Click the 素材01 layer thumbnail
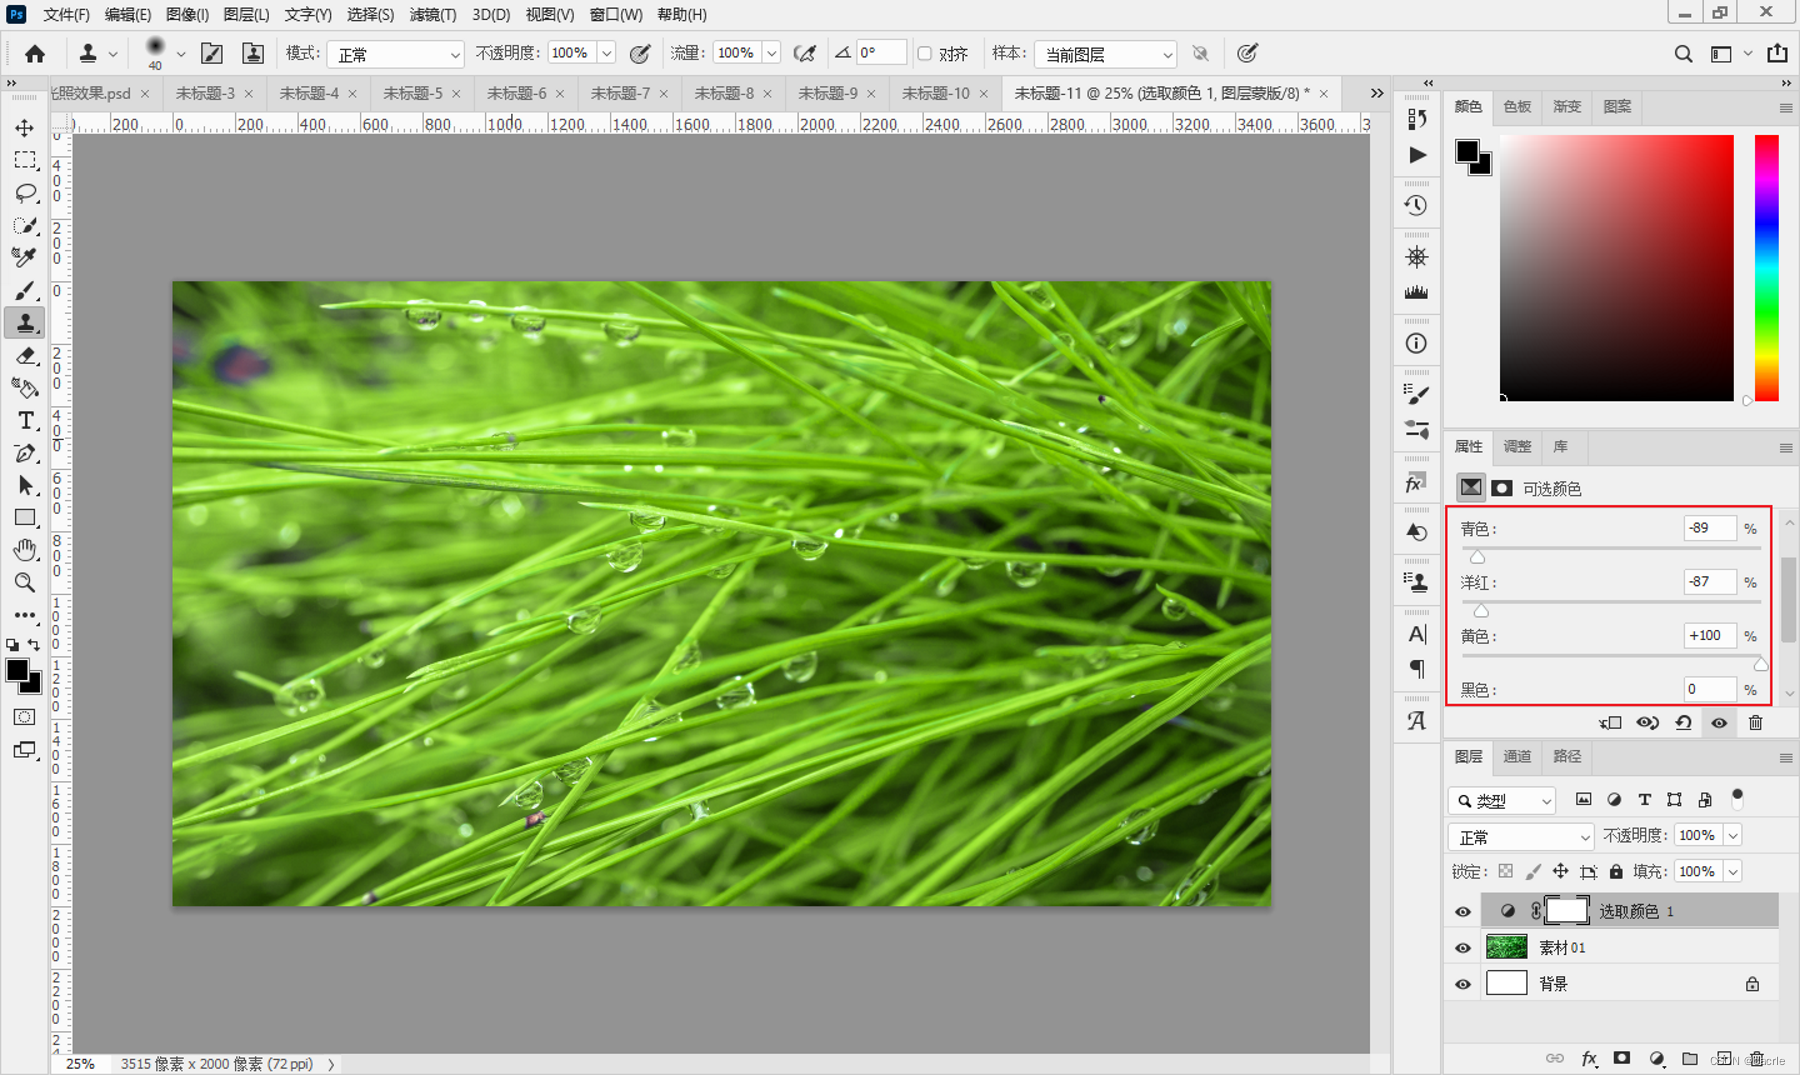Viewport: 1800px width, 1075px height. point(1507,947)
